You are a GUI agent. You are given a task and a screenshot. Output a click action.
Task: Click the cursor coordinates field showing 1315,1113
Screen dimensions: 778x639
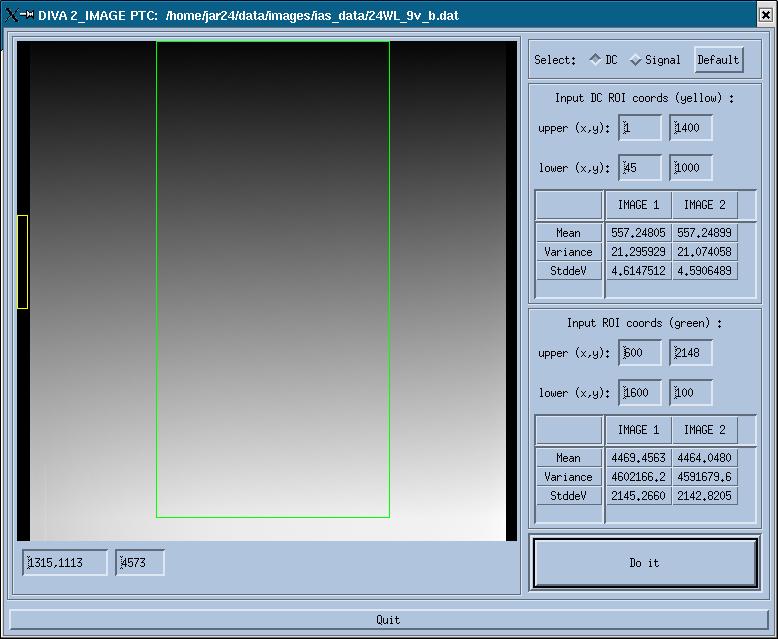65,563
